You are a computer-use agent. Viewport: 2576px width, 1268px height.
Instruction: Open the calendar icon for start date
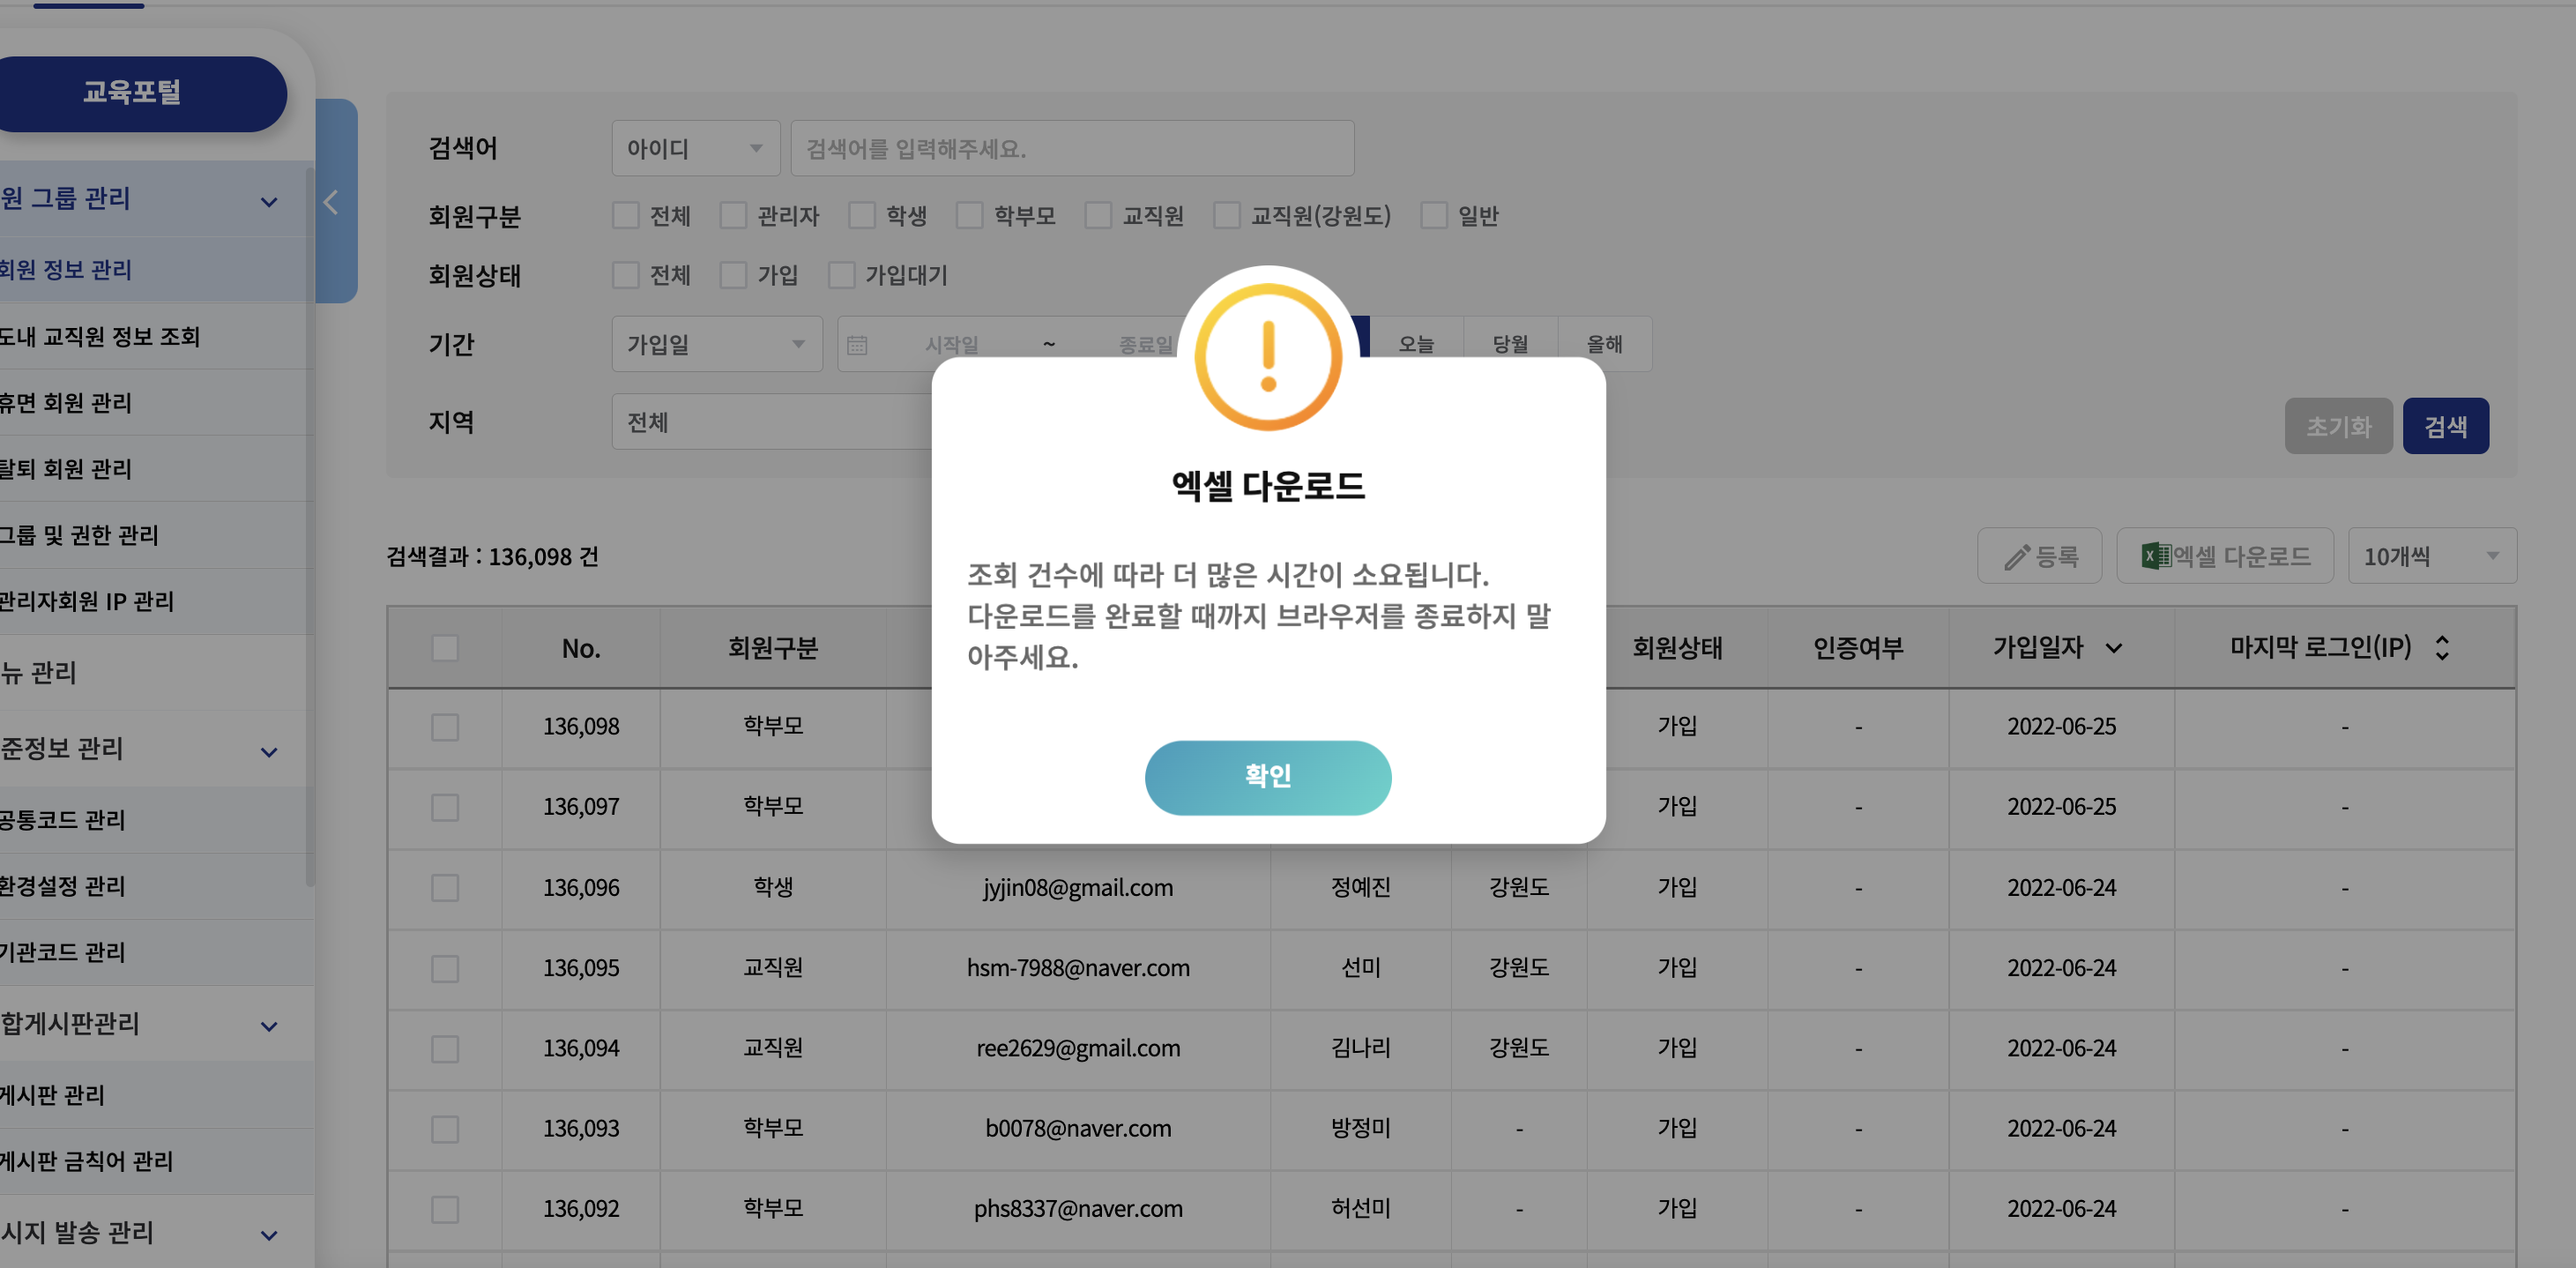point(858,343)
